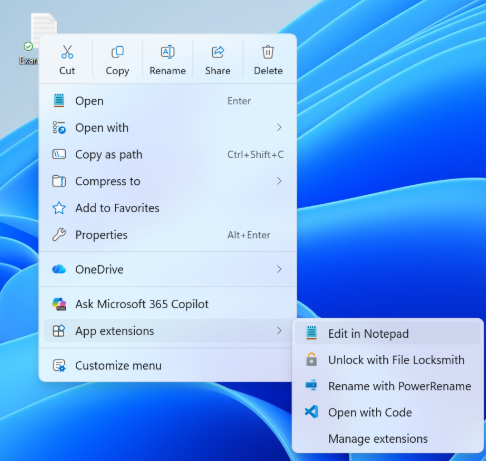Select Copy as path menu entry
Screen dimensions: 486x461
tap(168, 154)
